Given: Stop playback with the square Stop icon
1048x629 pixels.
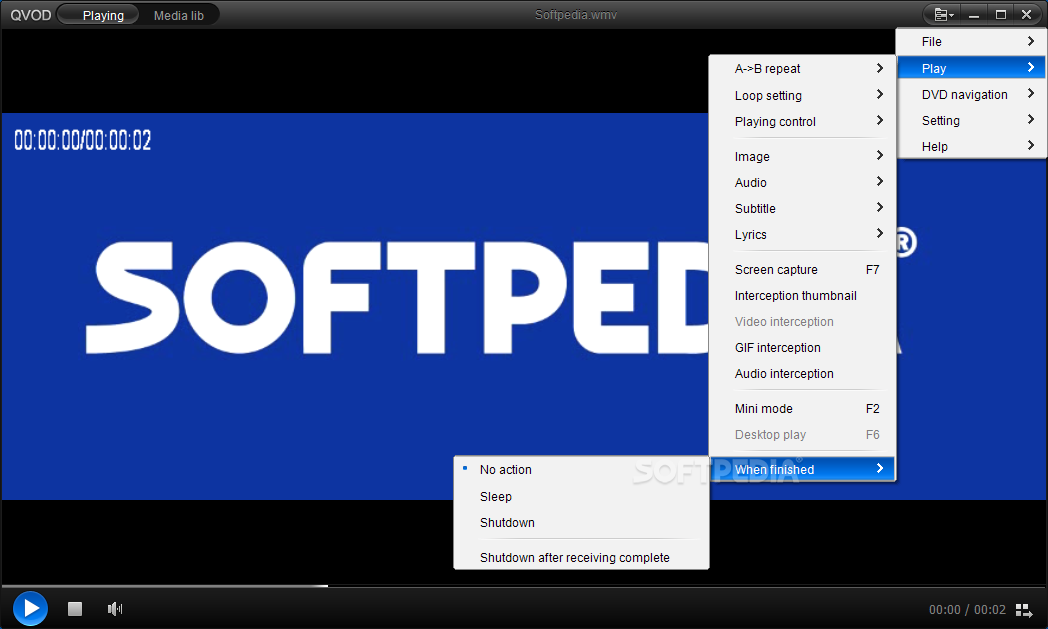Looking at the screenshot, I should tap(75, 609).
